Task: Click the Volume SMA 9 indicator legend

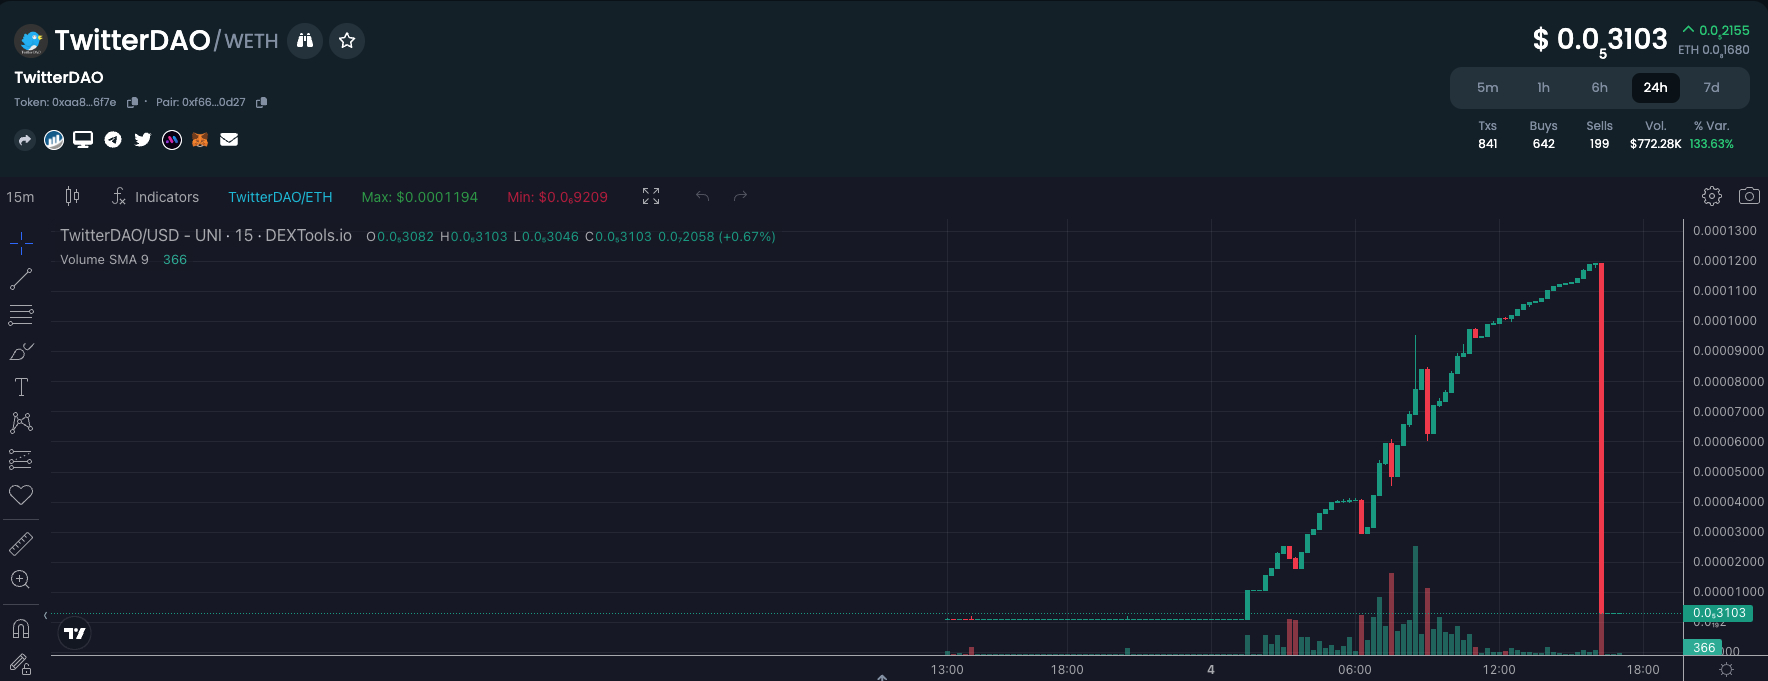Action: [104, 260]
